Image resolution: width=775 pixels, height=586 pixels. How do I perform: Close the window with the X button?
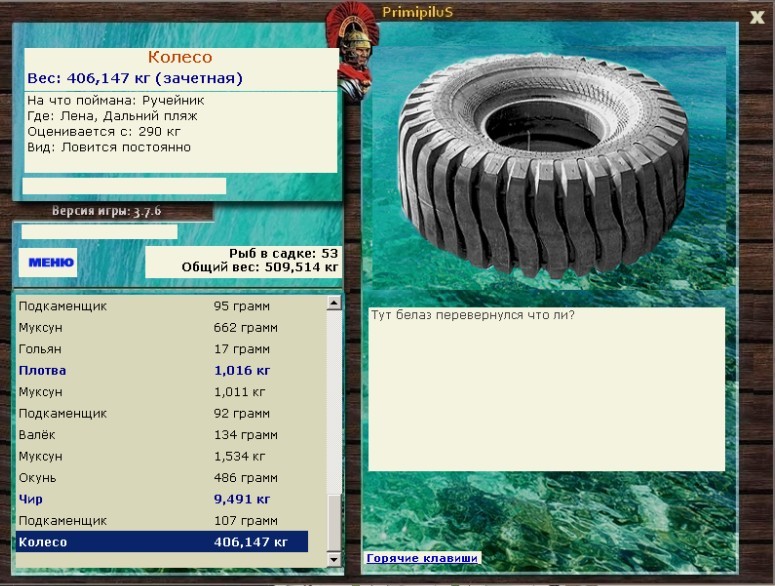click(757, 17)
